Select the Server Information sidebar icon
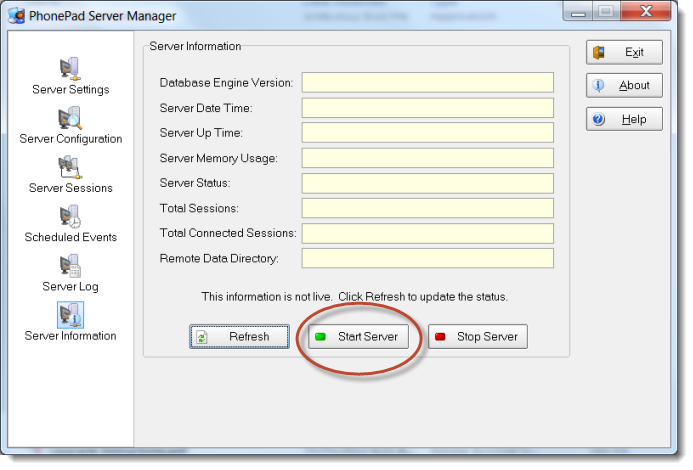The width and height of the screenshot is (693, 470). point(70,315)
